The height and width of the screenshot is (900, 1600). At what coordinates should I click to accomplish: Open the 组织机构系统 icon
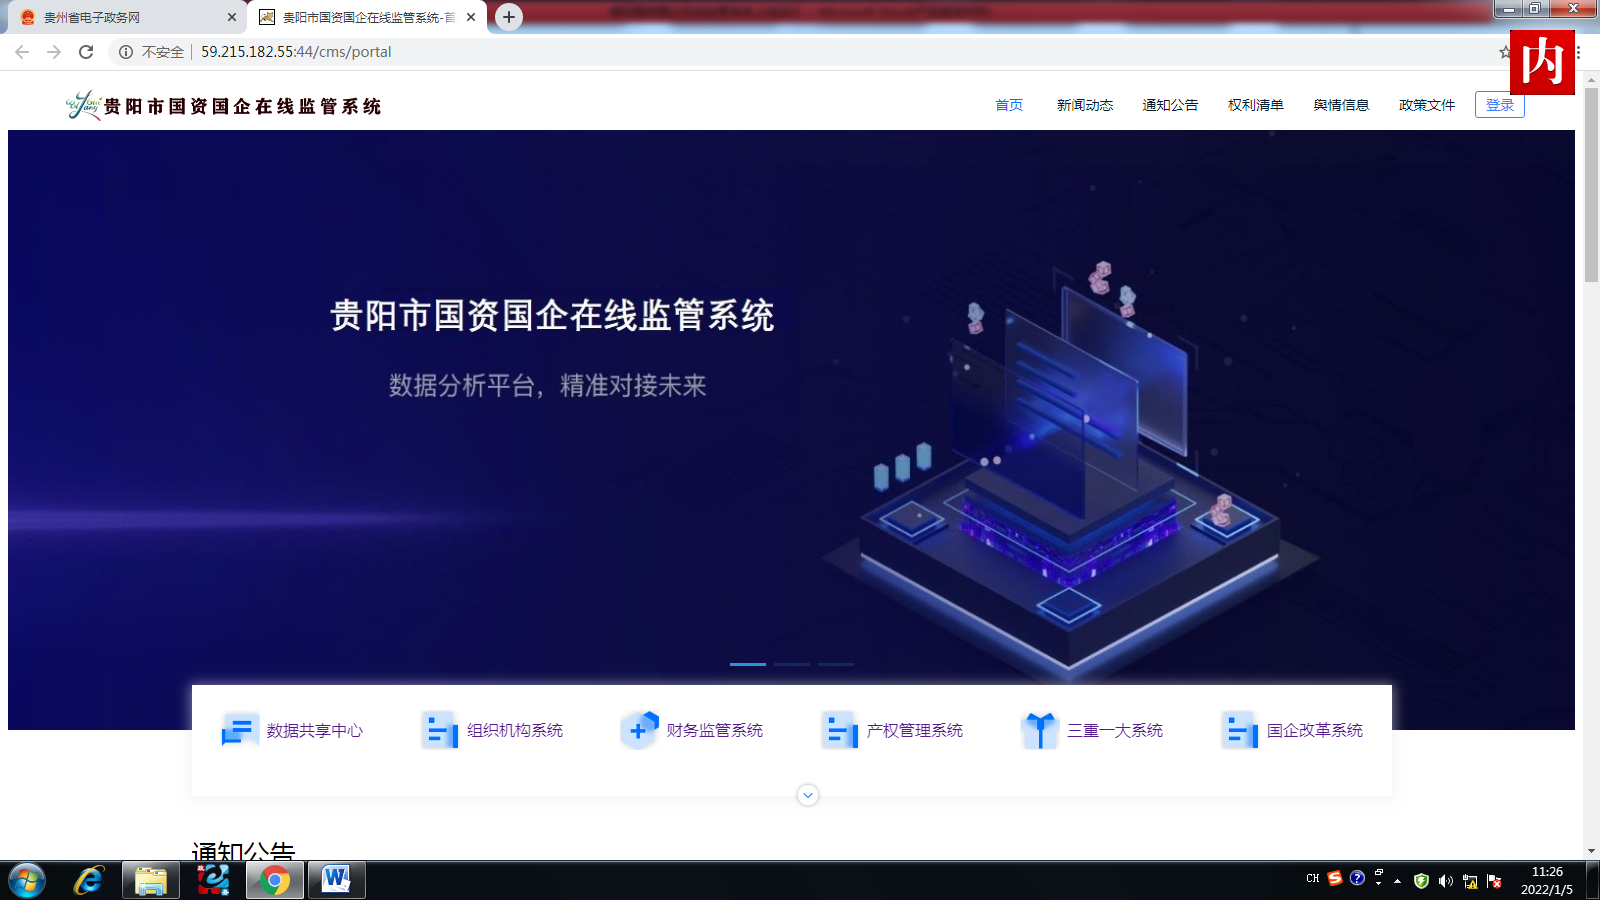point(440,730)
